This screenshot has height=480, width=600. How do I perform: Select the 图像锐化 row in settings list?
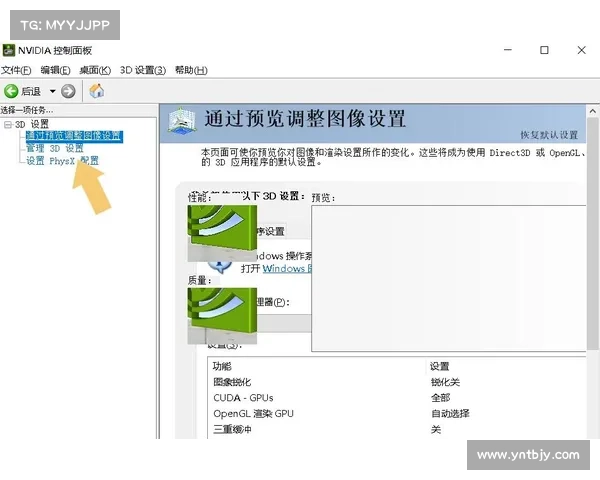point(232,382)
